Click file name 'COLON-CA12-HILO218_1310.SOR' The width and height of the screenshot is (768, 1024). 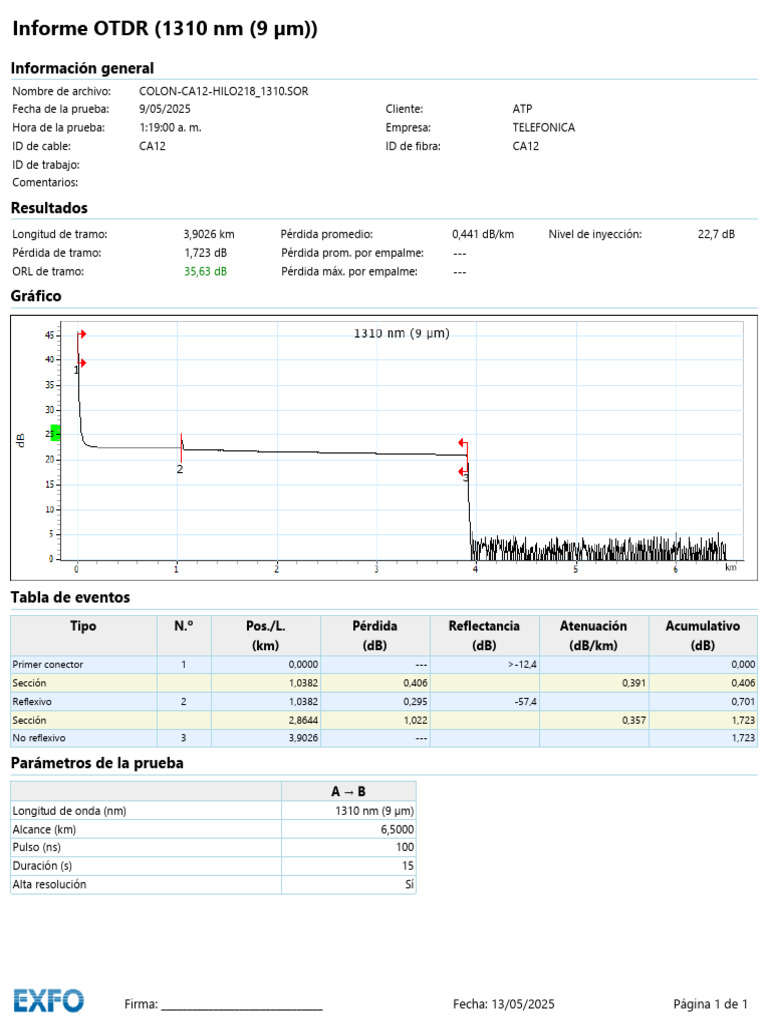coord(223,91)
